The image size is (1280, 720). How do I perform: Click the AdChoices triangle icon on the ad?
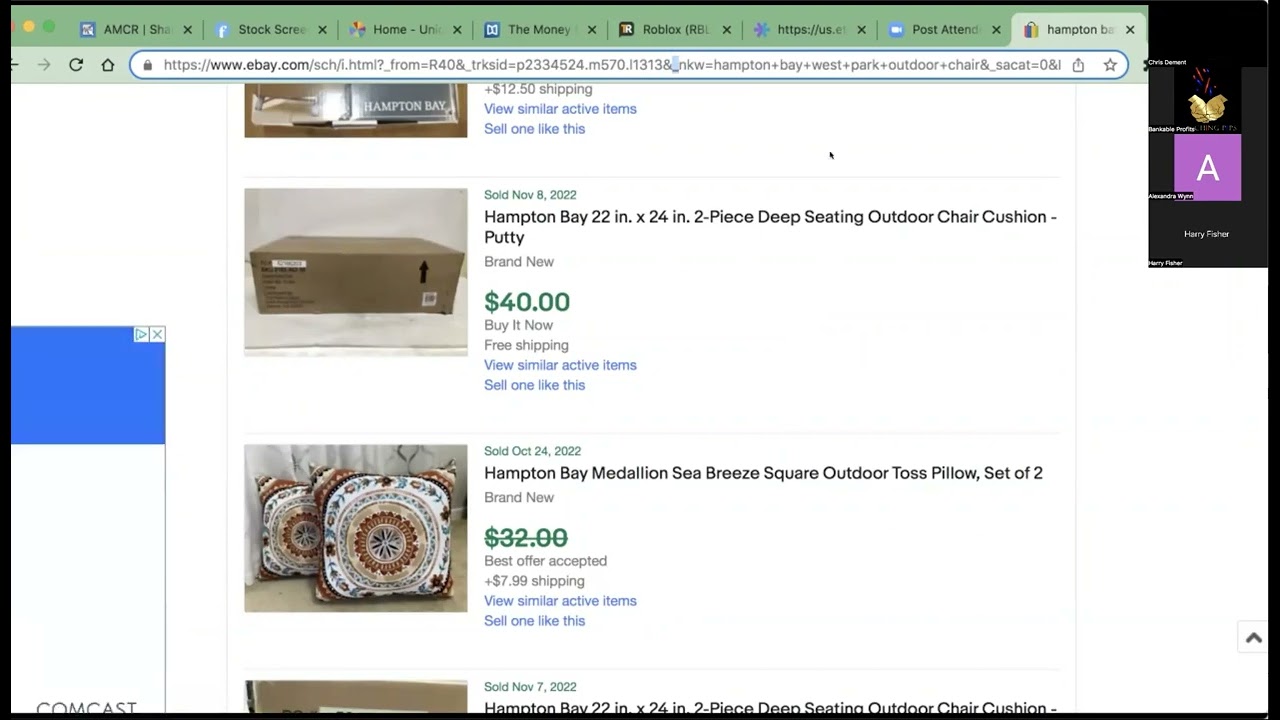[x=141, y=334]
